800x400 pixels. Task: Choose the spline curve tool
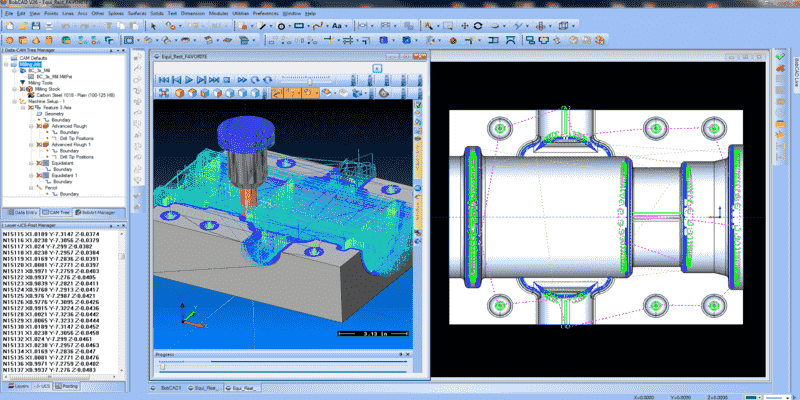click(318, 26)
